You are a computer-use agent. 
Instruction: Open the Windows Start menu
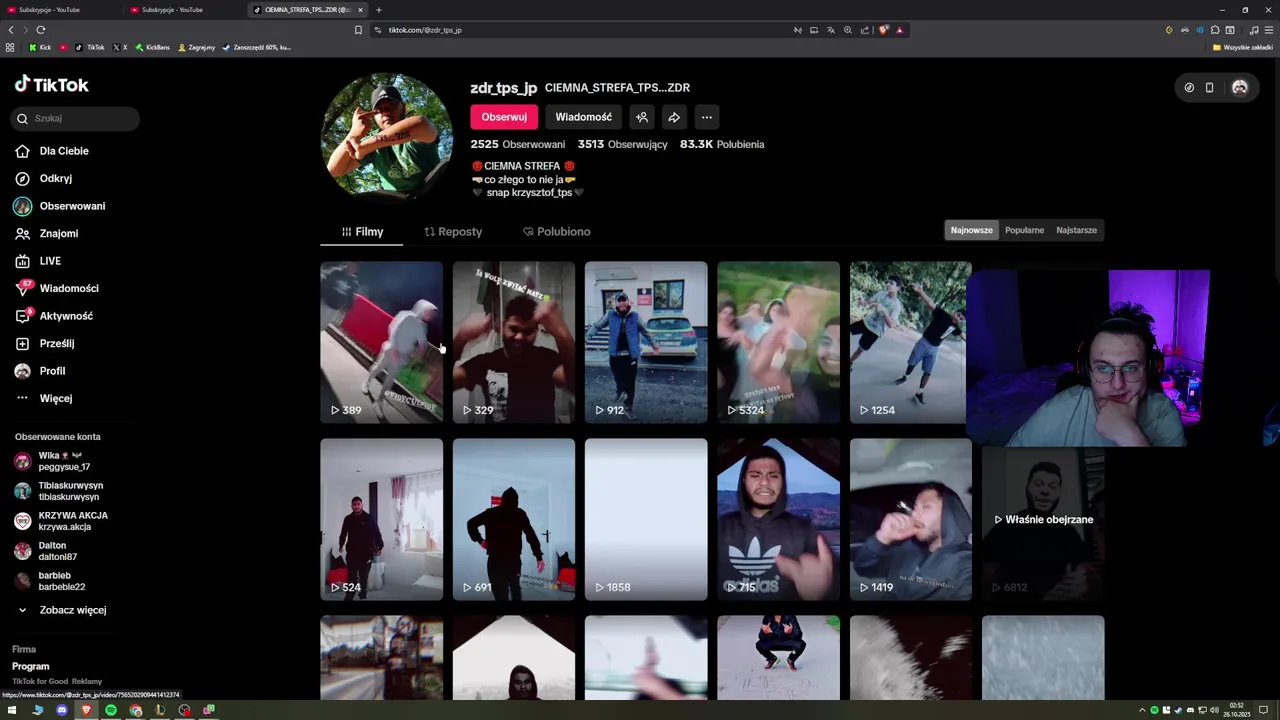point(12,710)
